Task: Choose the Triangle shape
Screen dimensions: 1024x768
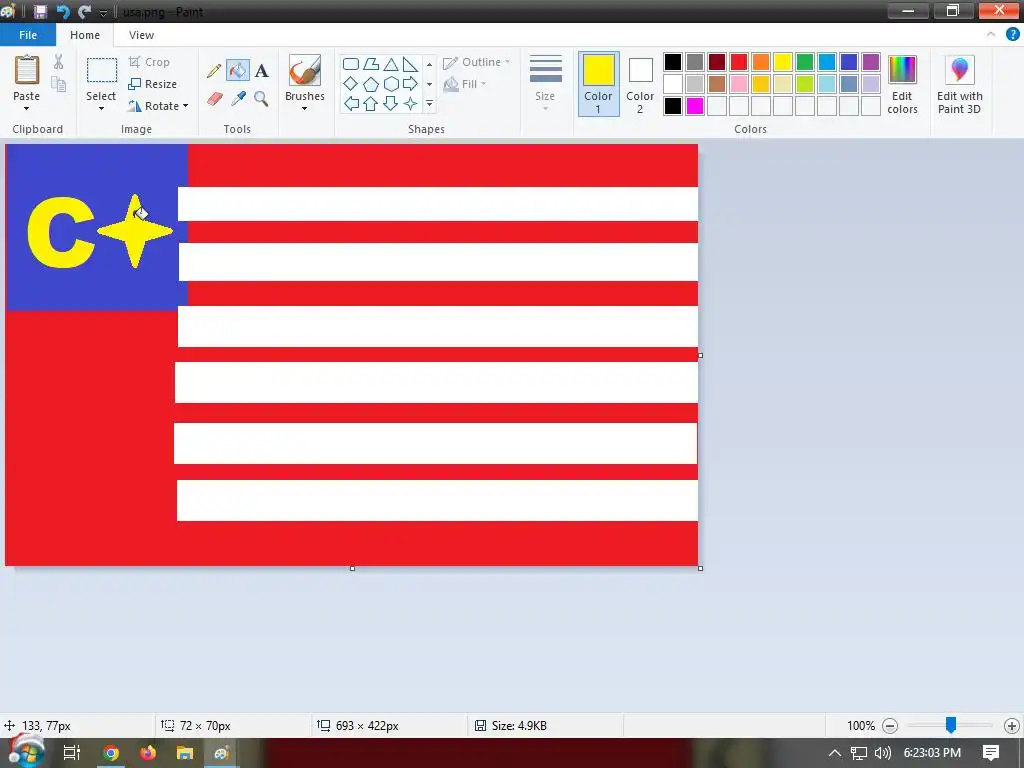Action: pos(391,64)
